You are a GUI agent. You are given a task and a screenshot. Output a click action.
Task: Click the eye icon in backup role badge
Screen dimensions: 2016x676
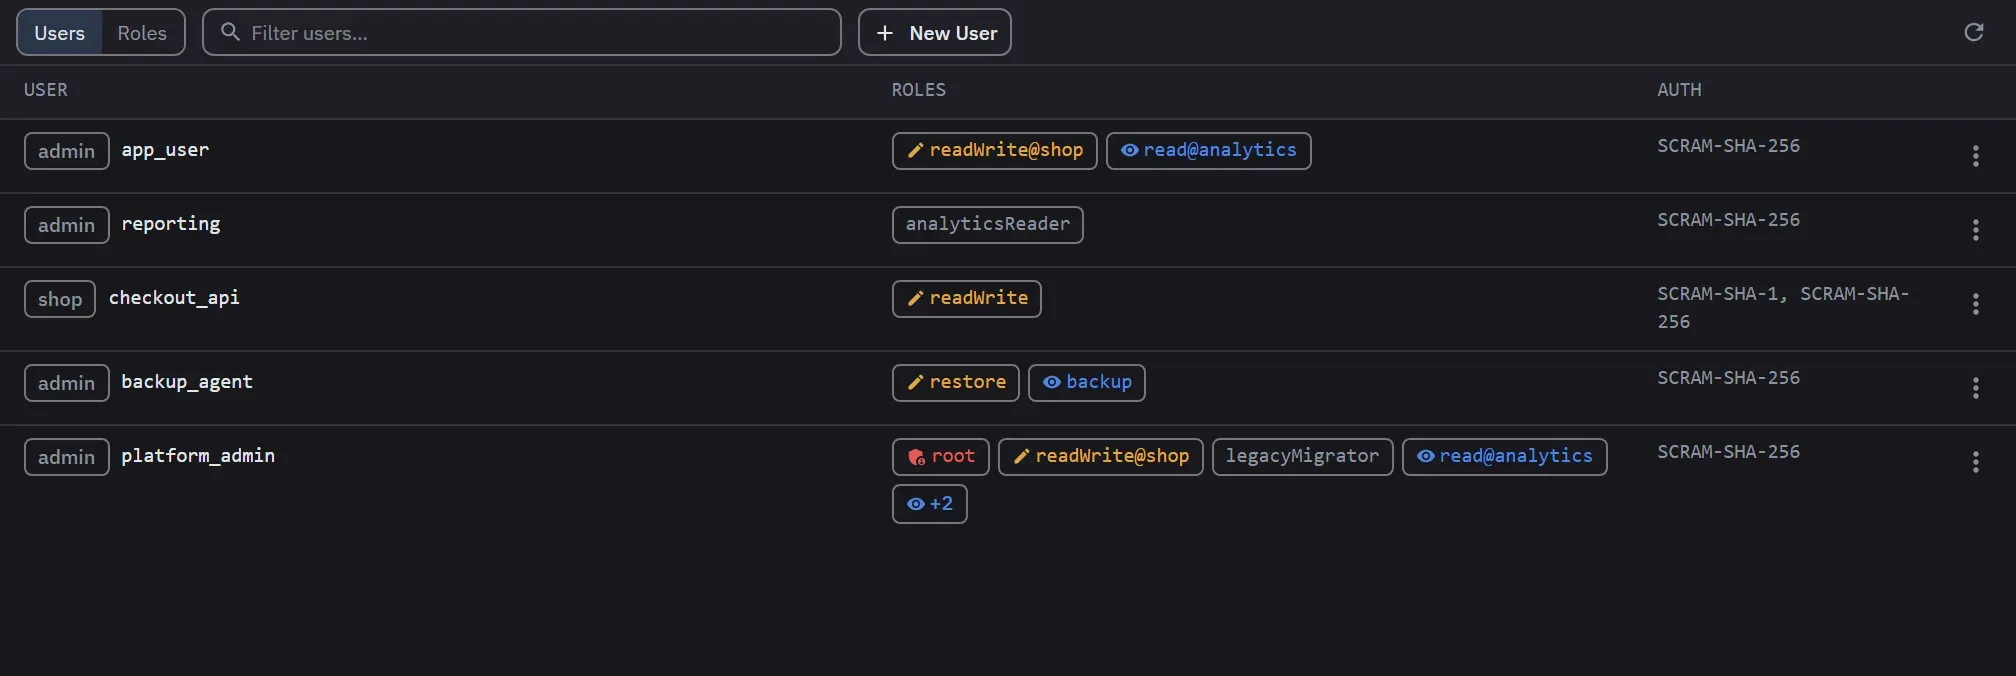pyautogui.click(x=1052, y=382)
